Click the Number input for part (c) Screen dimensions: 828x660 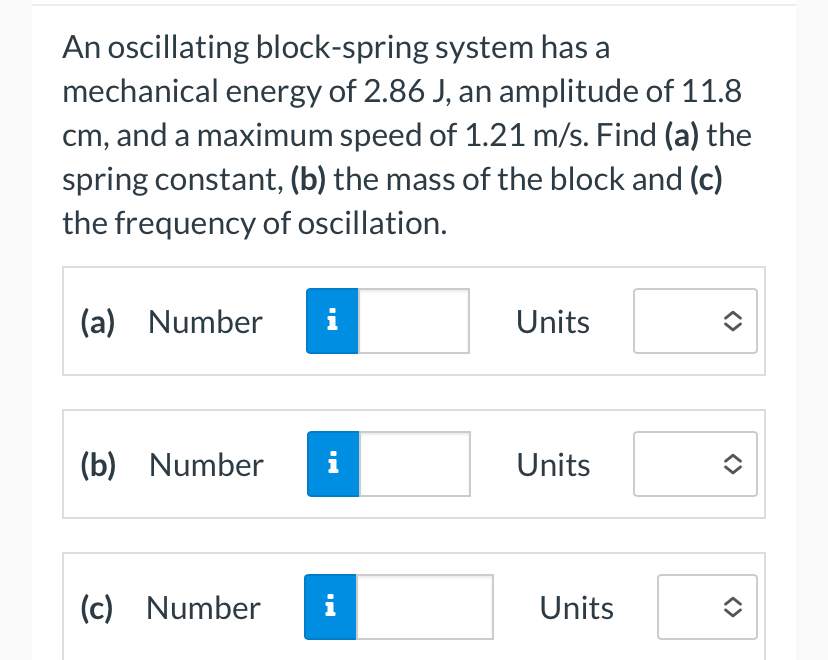click(x=425, y=607)
